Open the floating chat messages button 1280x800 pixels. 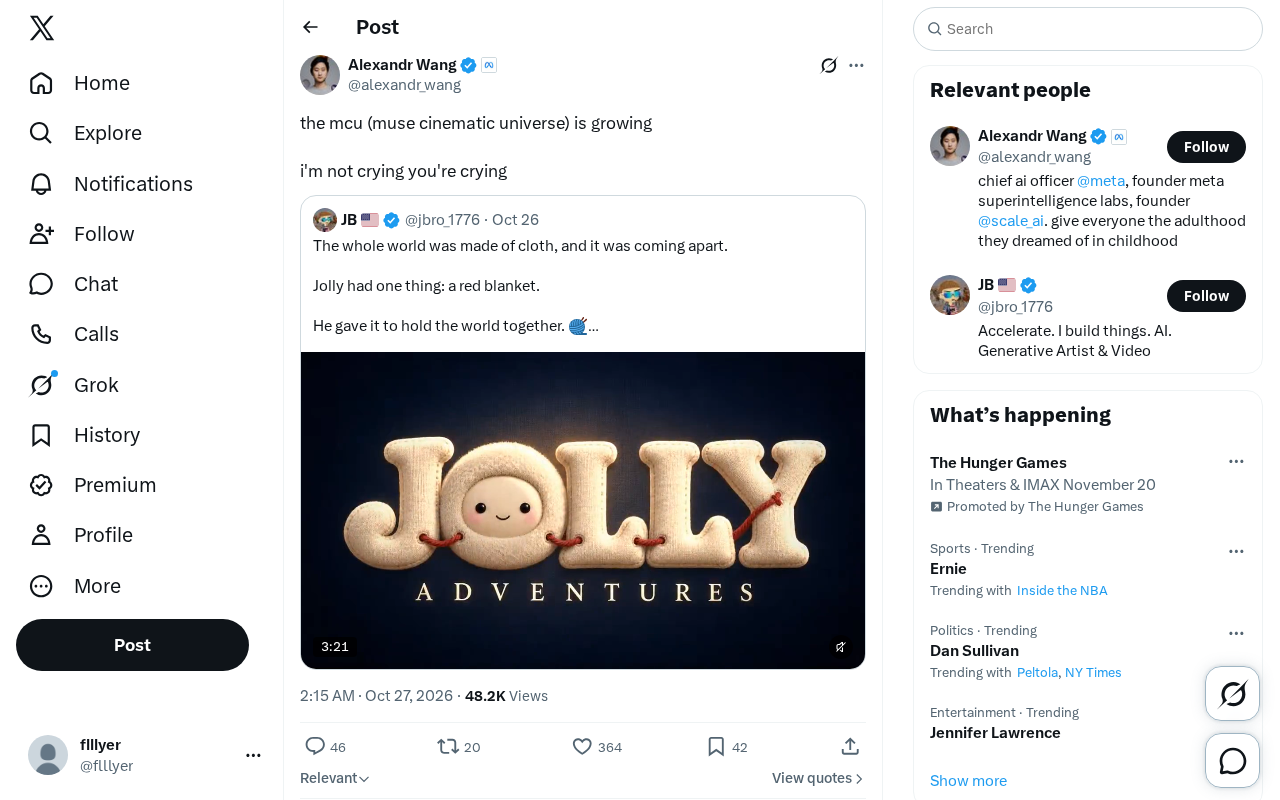tap(1232, 761)
